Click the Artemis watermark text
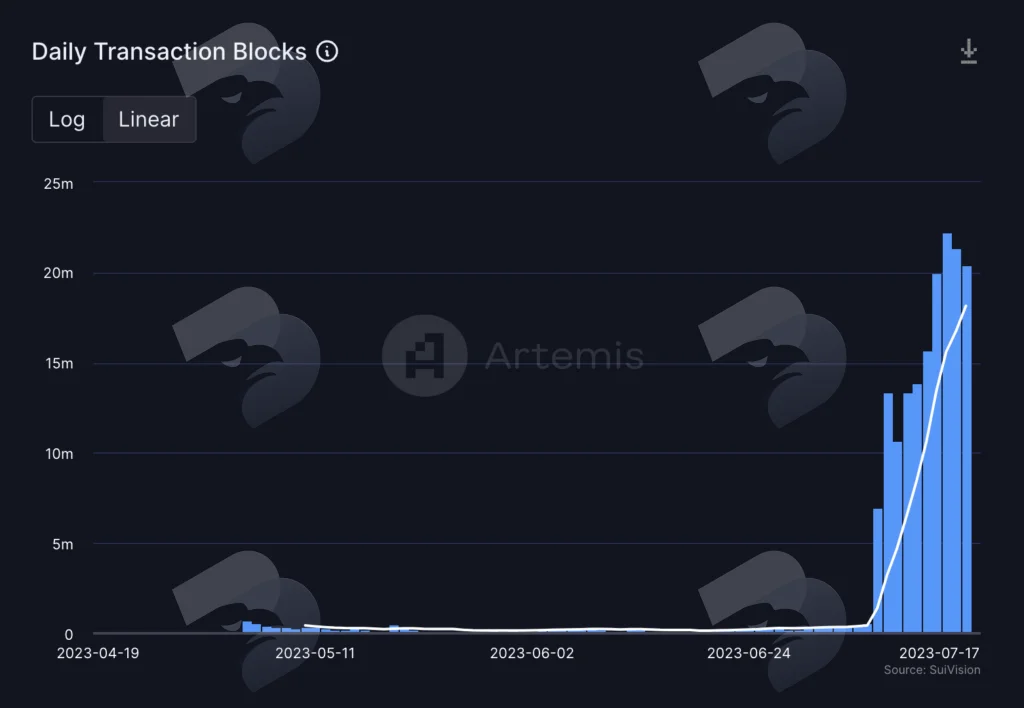 (x=564, y=355)
